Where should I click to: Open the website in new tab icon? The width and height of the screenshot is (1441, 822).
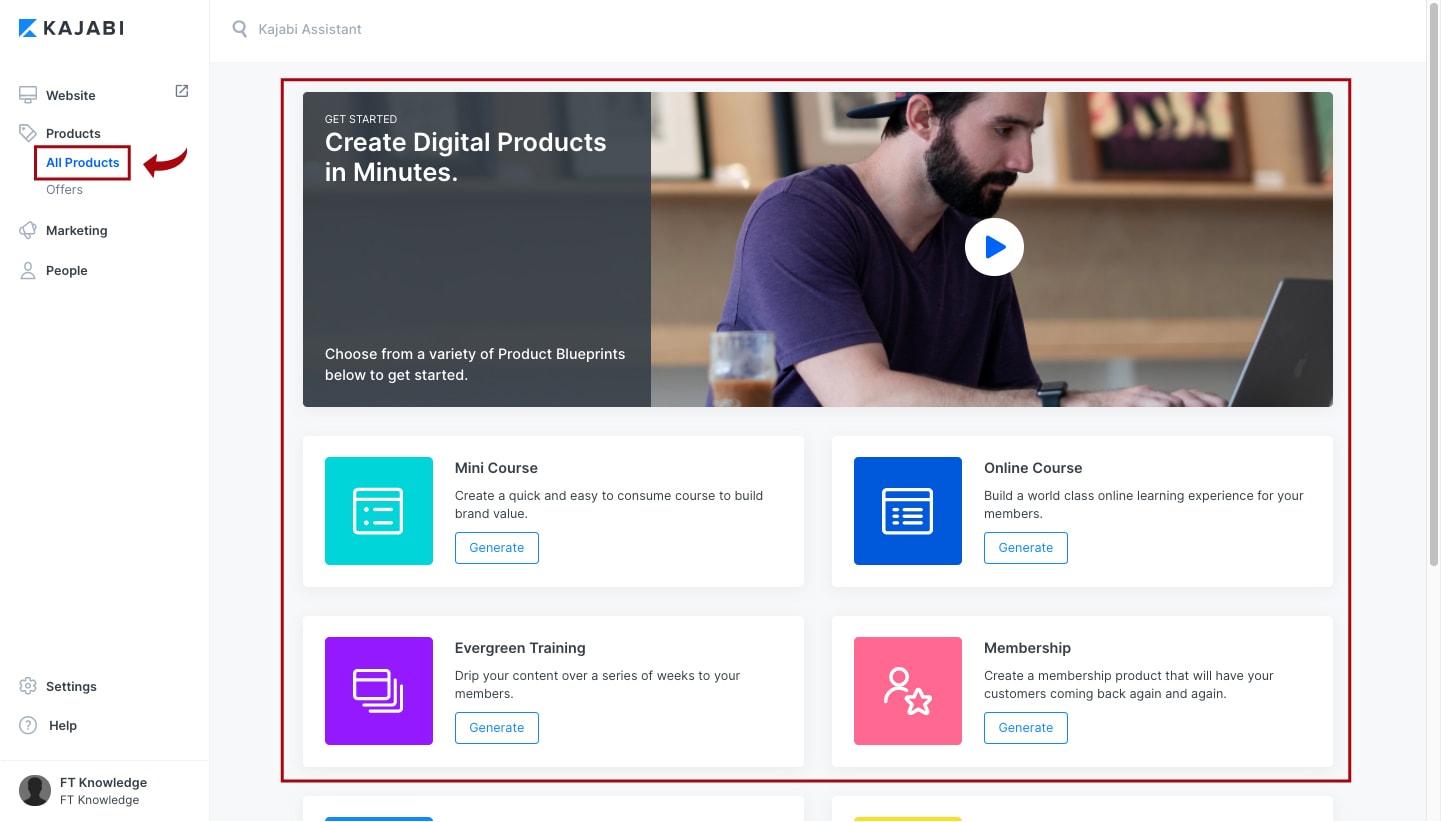(x=181, y=90)
